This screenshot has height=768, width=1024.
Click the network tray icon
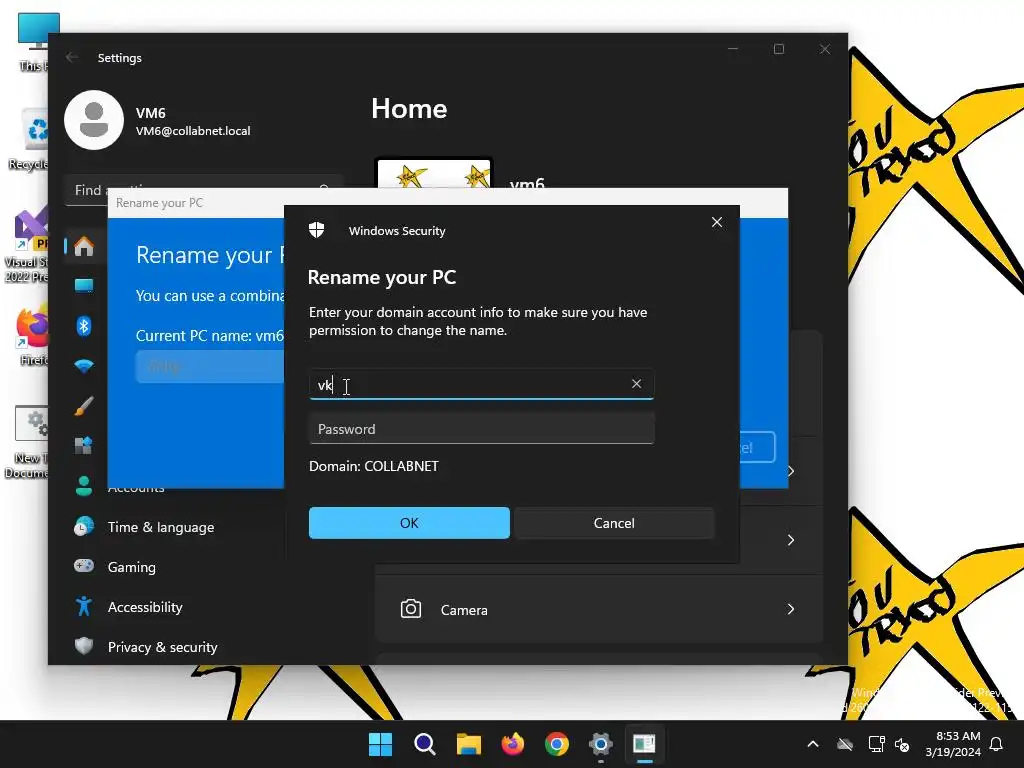click(x=876, y=744)
